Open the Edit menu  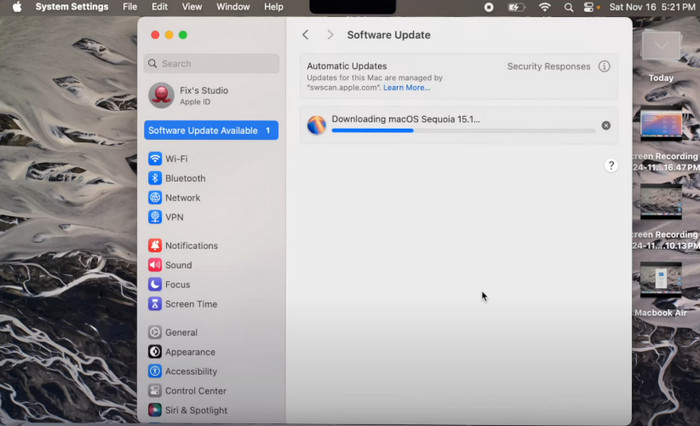[159, 7]
